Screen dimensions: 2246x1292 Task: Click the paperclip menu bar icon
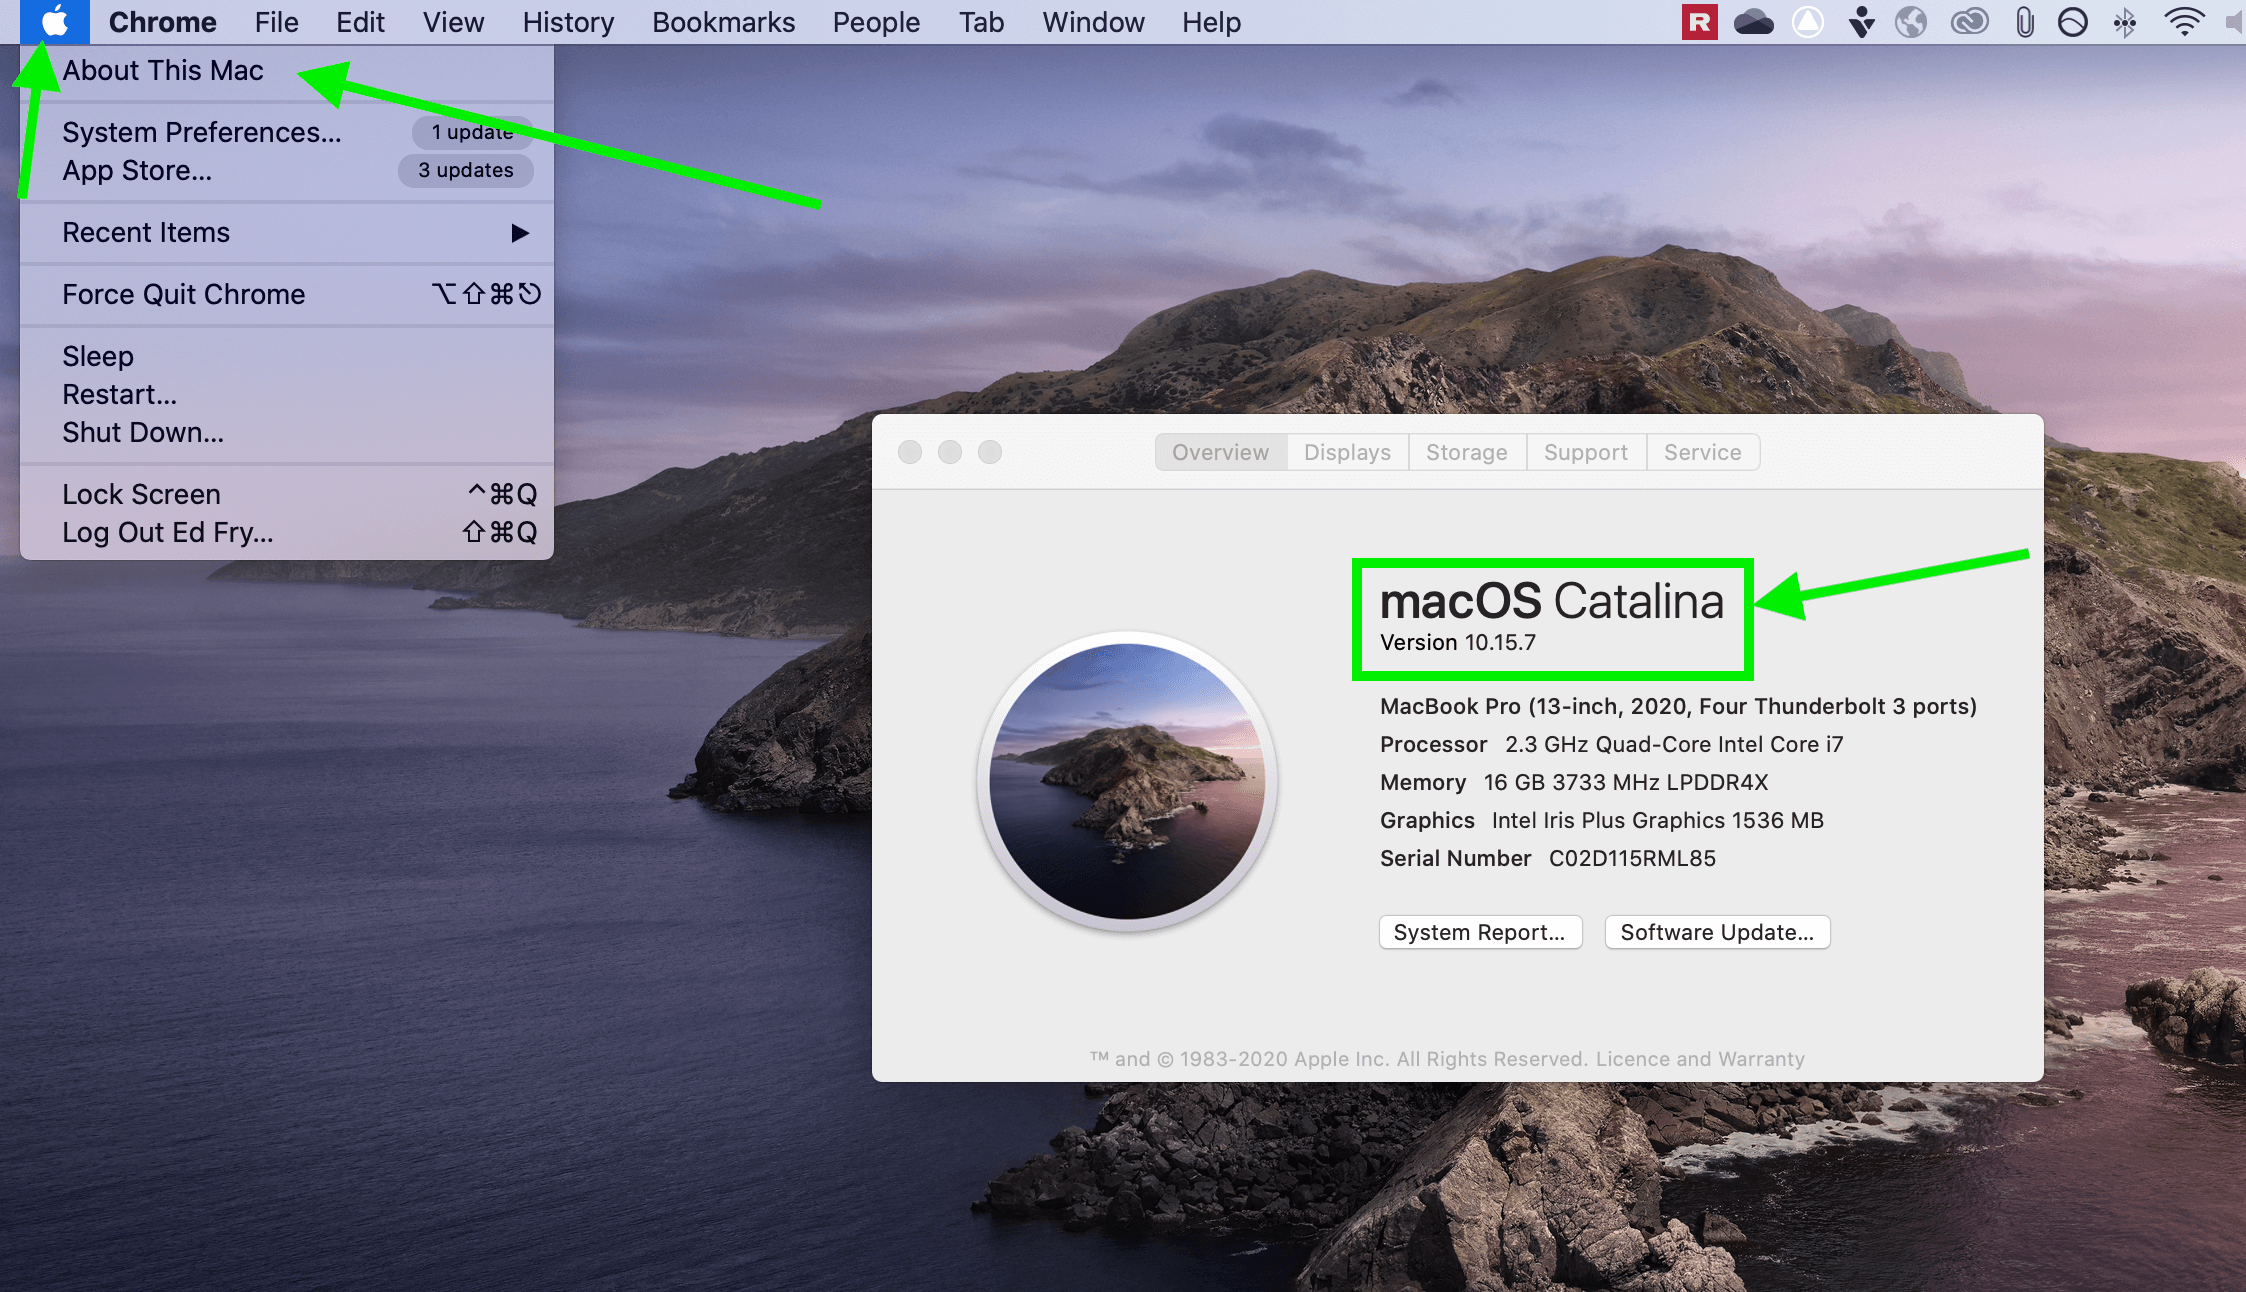pyautogui.click(x=2024, y=22)
